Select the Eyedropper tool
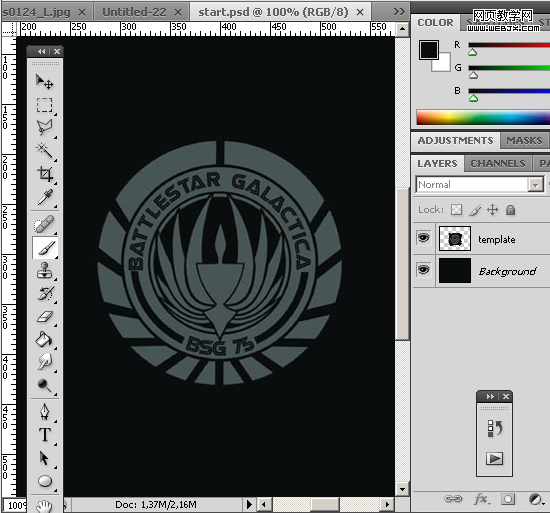550x513 pixels. click(x=45, y=197)
